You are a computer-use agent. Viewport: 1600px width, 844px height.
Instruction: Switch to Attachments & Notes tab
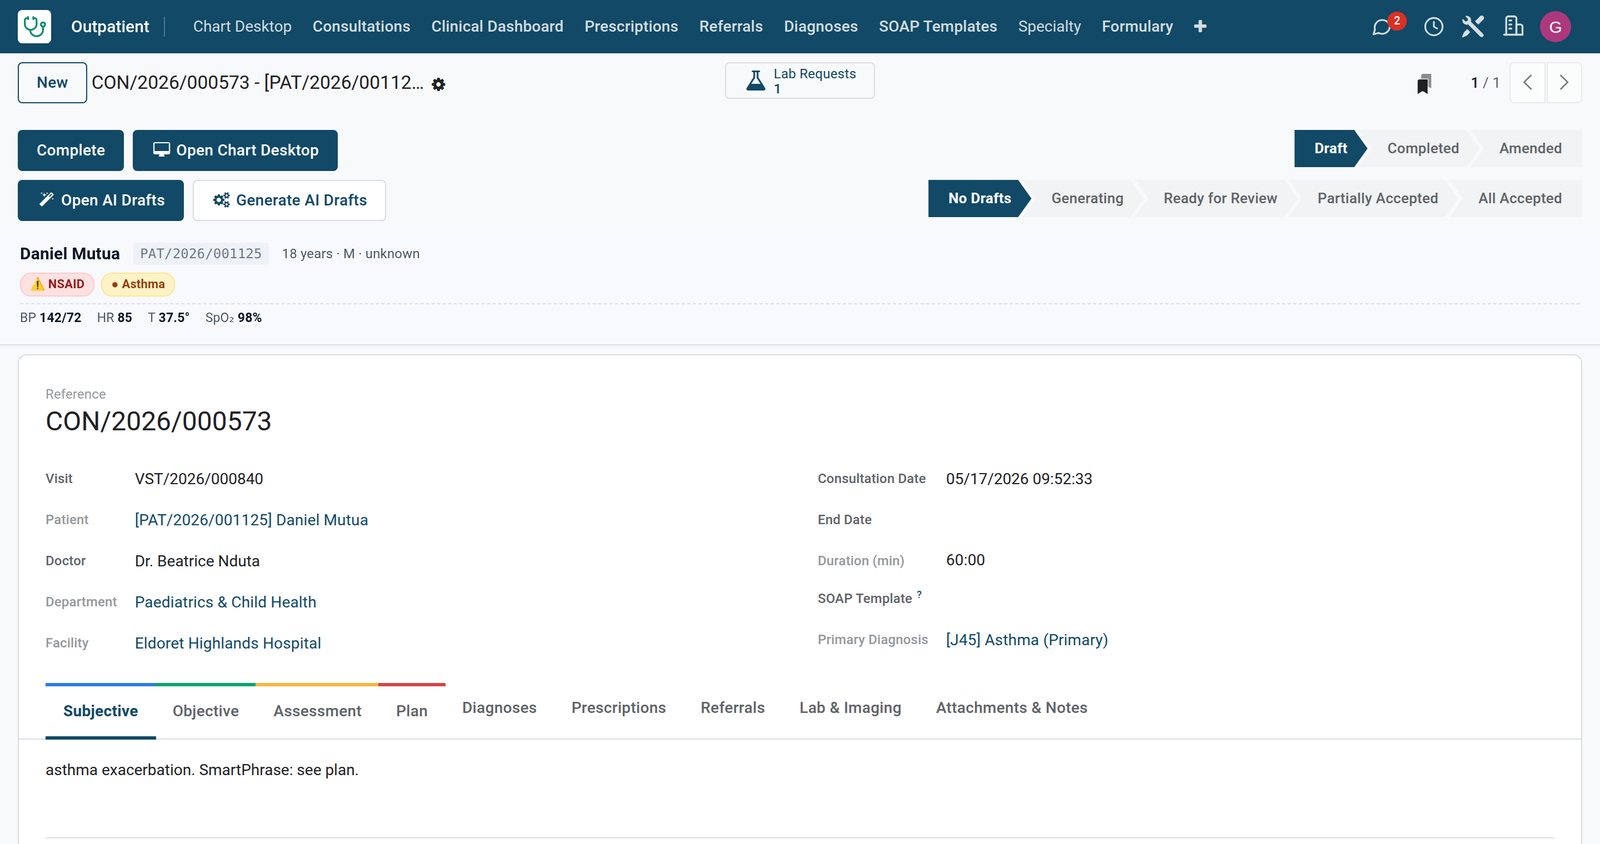pos(1011,708)
